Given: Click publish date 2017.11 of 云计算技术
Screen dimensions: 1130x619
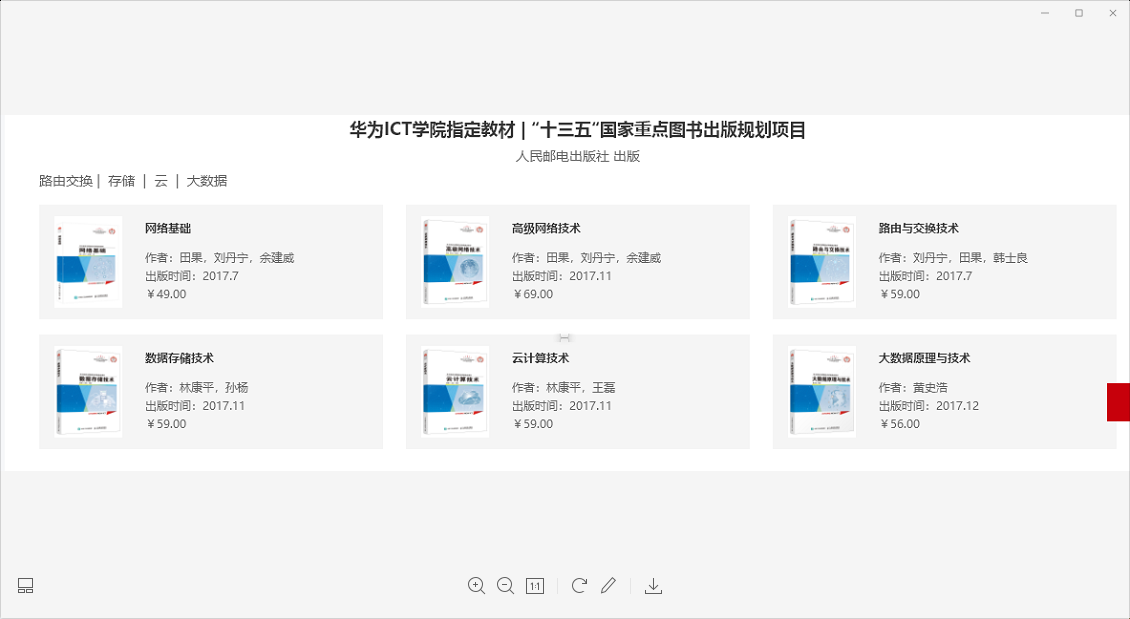Looking at the screenshot, I should click(x=562, y=406).
